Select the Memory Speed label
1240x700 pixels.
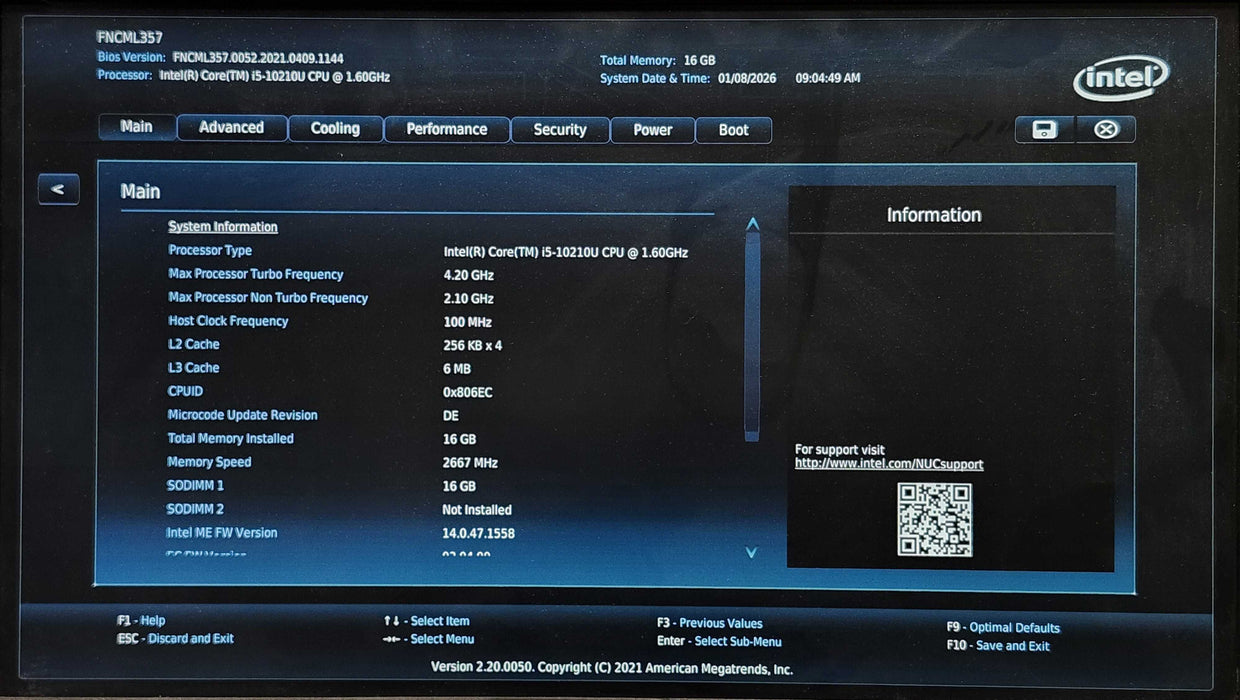click(x=209, y=462)
